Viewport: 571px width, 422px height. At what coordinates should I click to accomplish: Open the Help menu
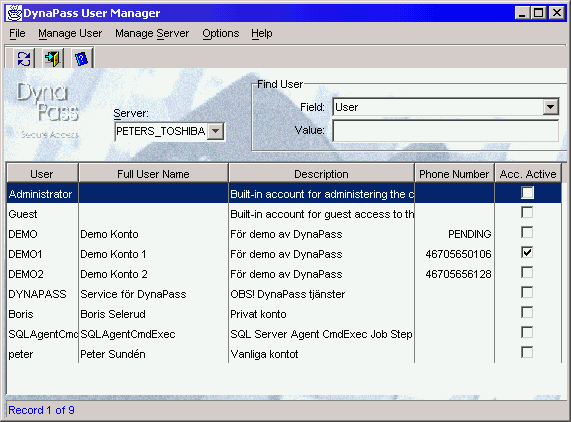point(261,33)
